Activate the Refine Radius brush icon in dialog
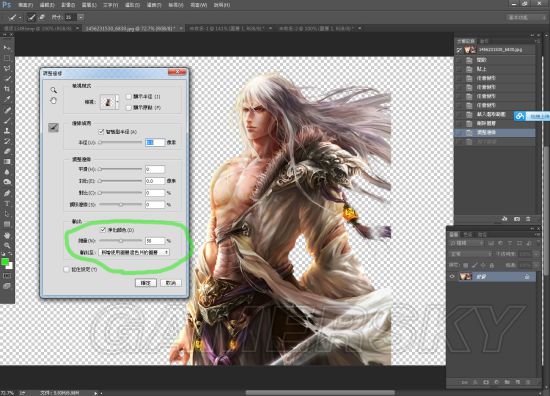Image resolution: width=550 pixels, height=396 pixels. (53, 127)
